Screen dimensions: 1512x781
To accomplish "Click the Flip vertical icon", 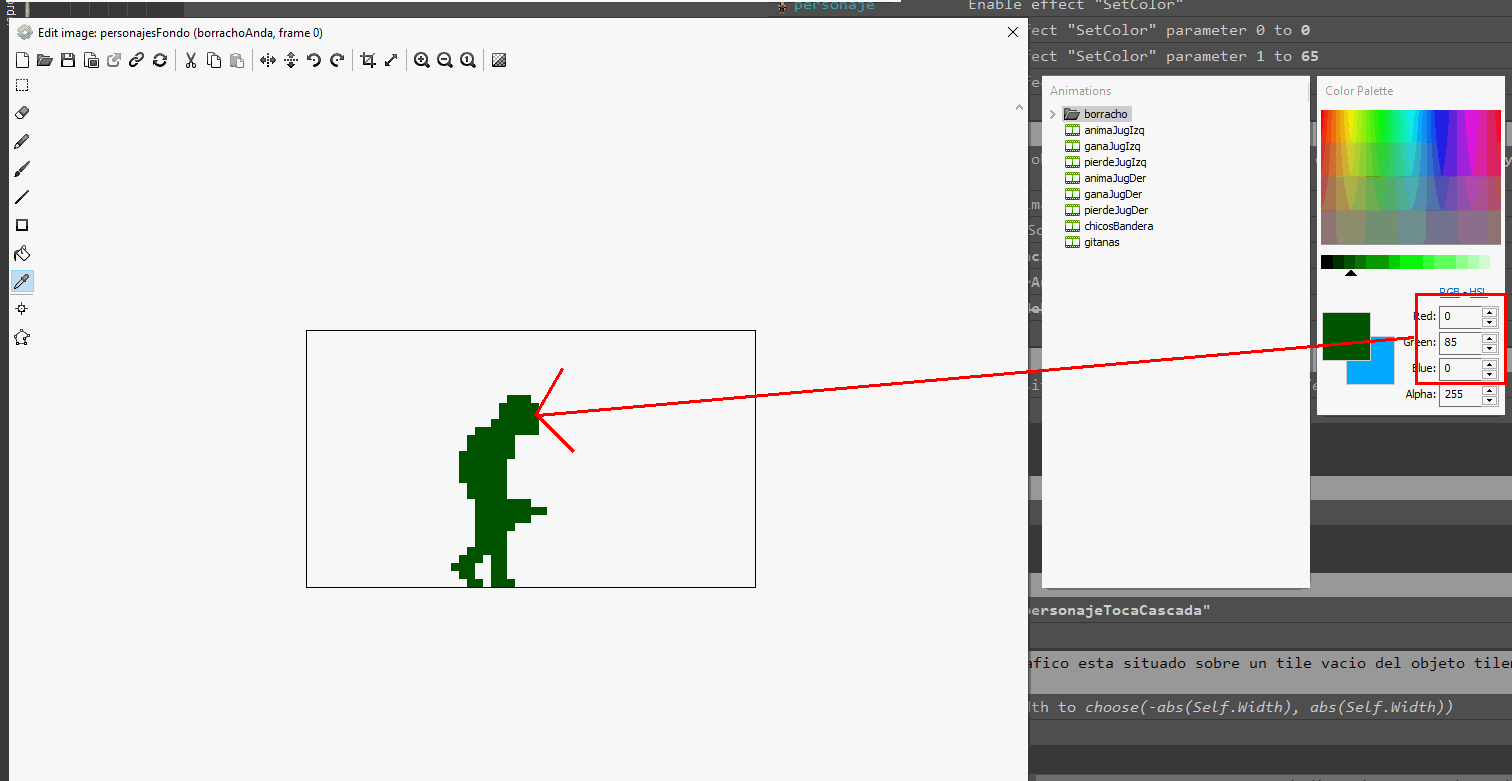I will 291,60.
